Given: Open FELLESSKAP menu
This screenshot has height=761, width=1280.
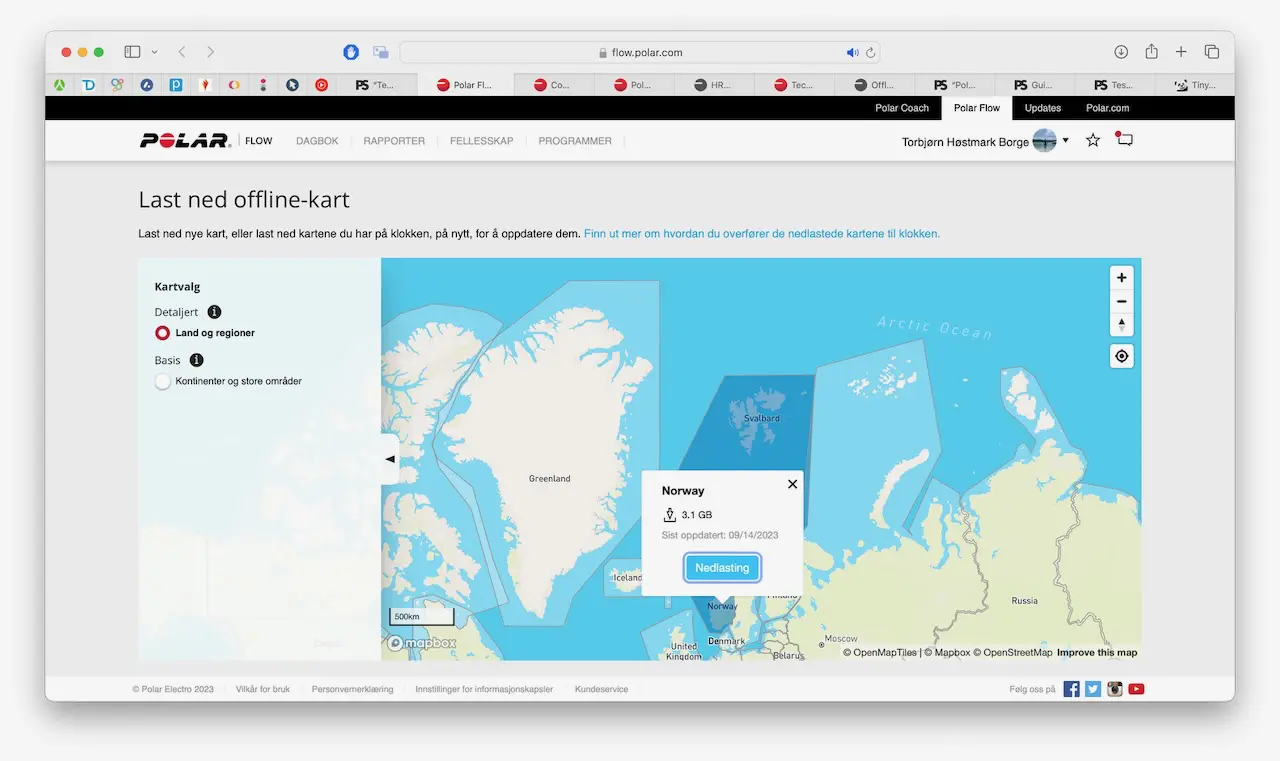Looking at the screenshot, I should click(x=481, y=141).
